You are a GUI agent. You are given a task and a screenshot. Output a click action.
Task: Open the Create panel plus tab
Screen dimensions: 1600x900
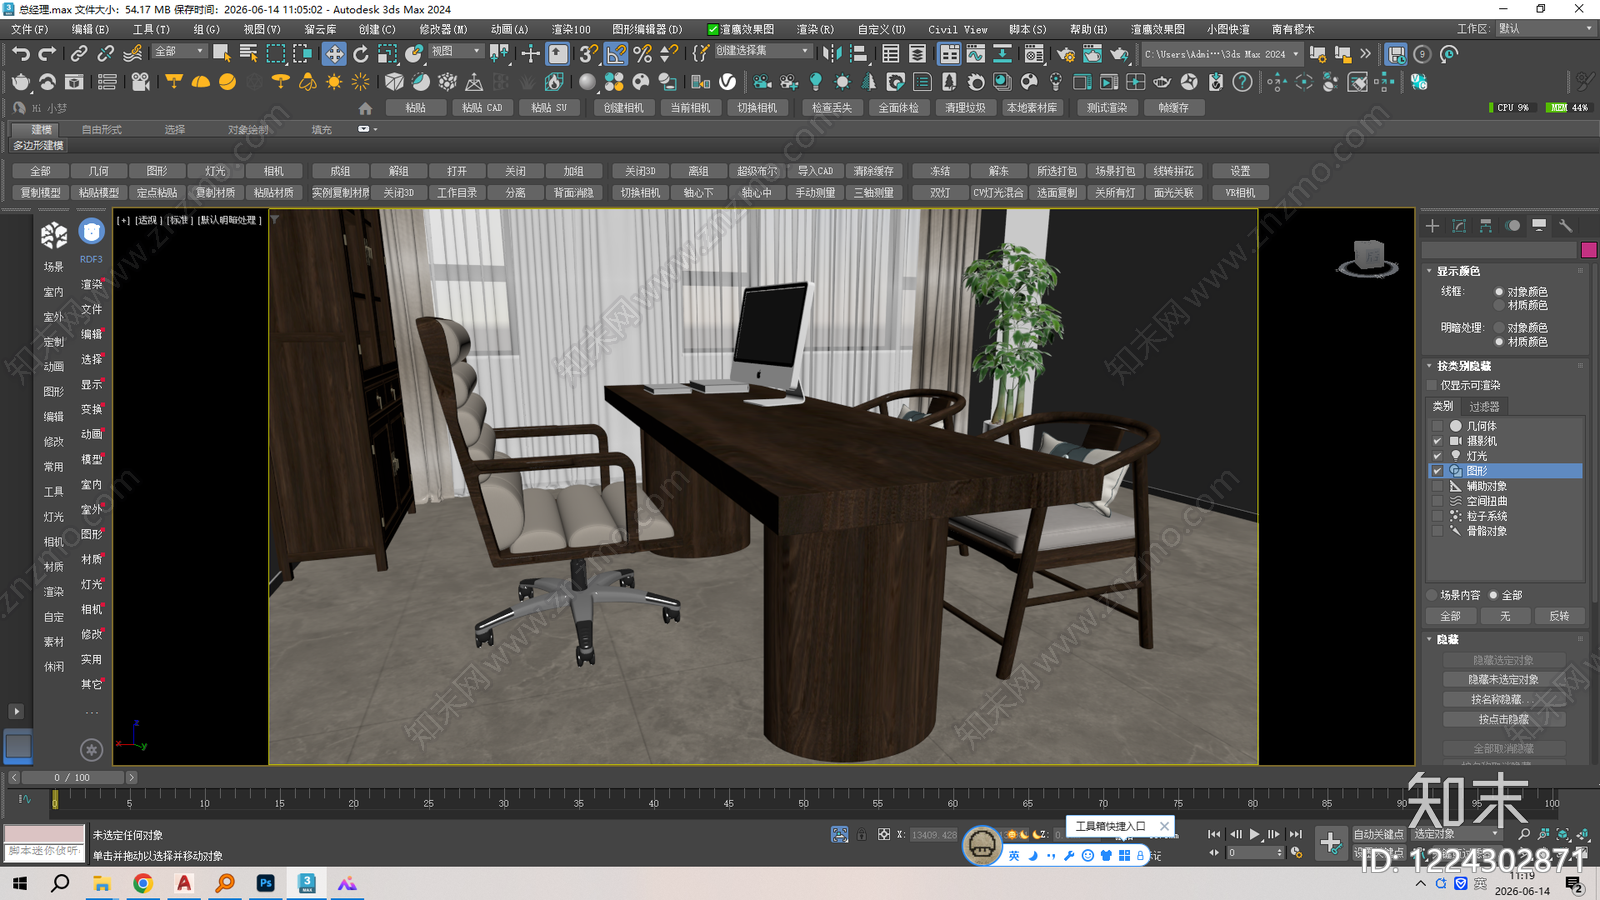pyautogui.click(x=1432, y=226)
